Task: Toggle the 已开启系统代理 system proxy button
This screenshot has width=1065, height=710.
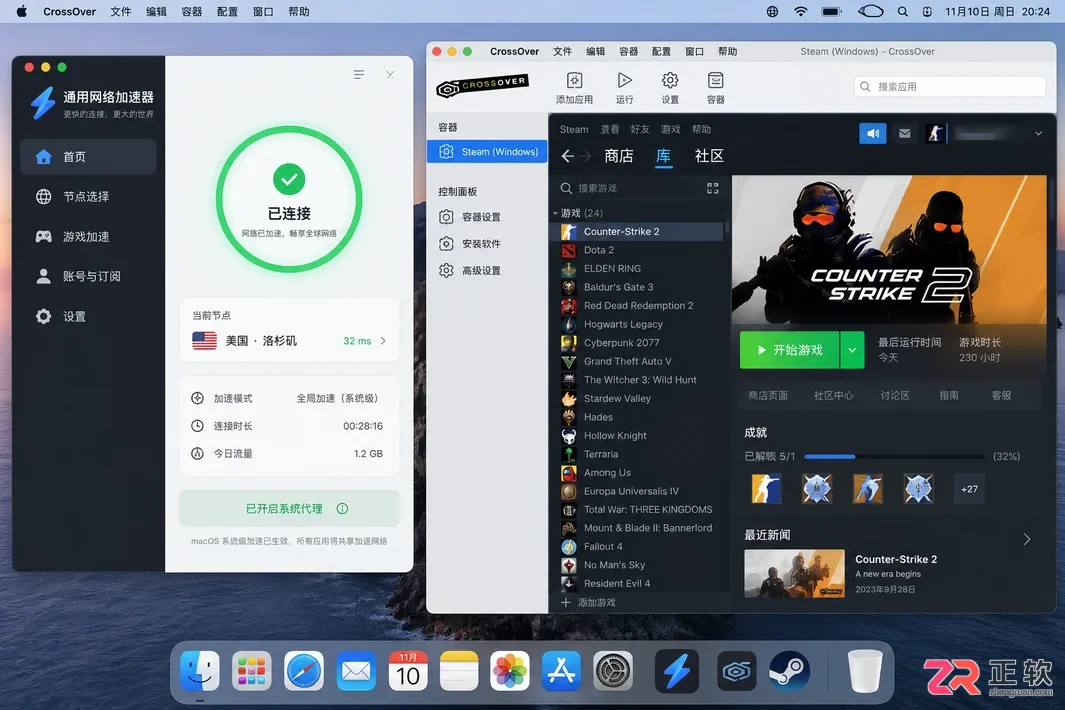Action: (289, 508)
